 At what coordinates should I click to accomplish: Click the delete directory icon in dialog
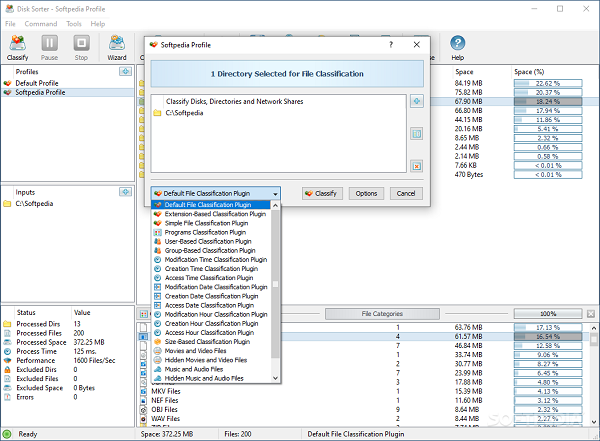[417, 166]
